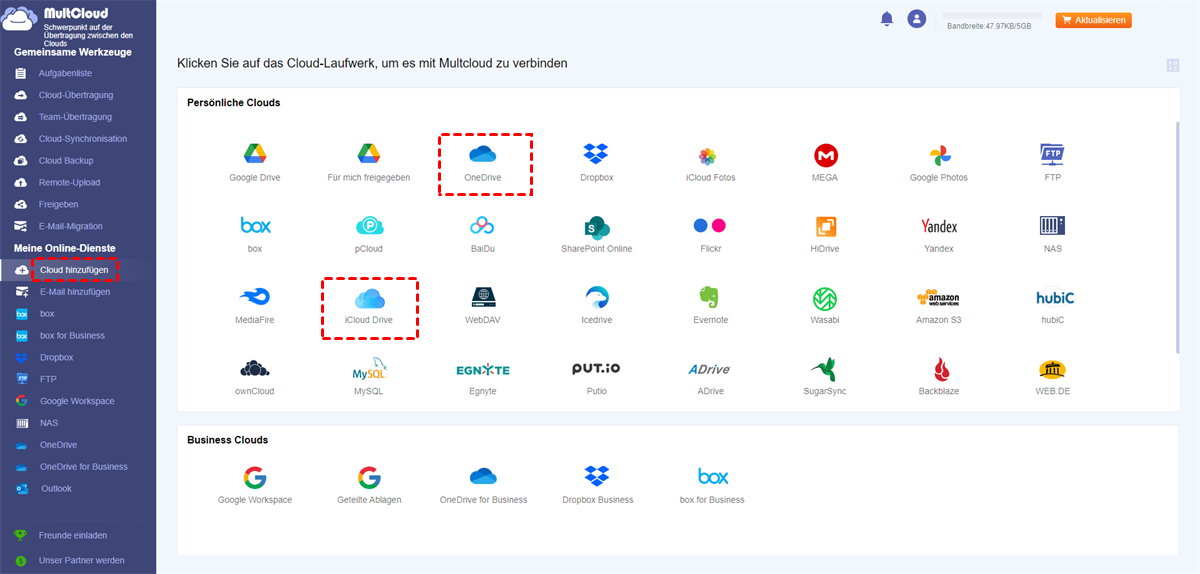Click the Aktualisieren upgrade button
This screenshot has height=574, width=1200.
point(1093,20)
